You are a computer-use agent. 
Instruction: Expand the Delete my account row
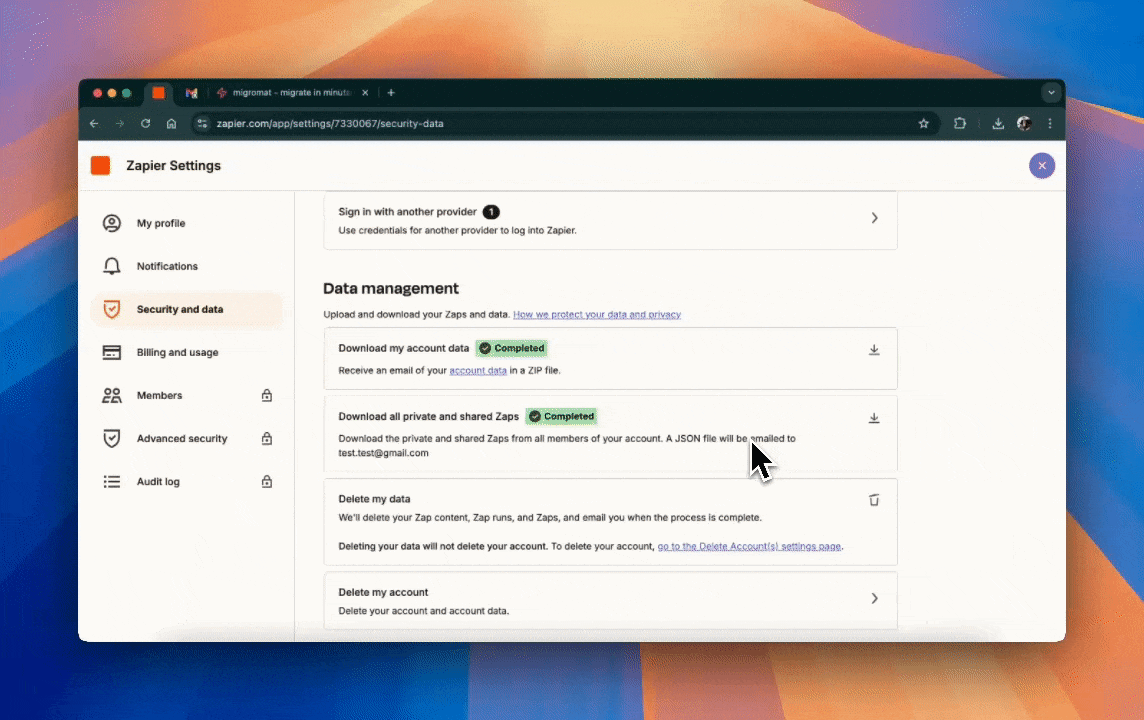pos(873,598)
